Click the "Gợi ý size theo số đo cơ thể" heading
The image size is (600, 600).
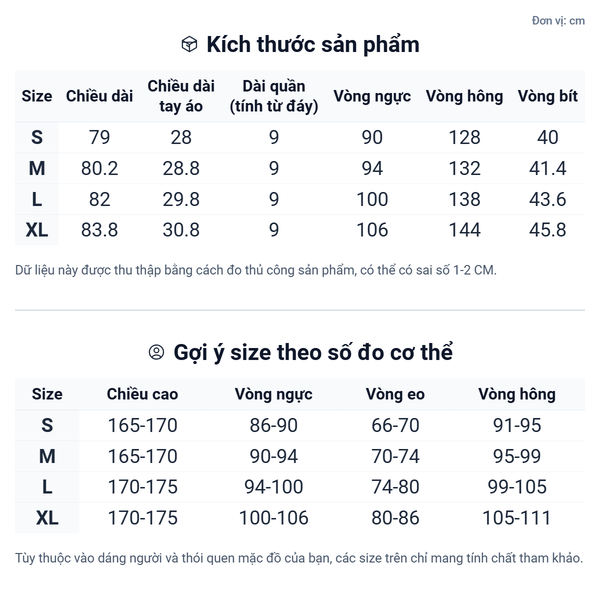point(313,353)
